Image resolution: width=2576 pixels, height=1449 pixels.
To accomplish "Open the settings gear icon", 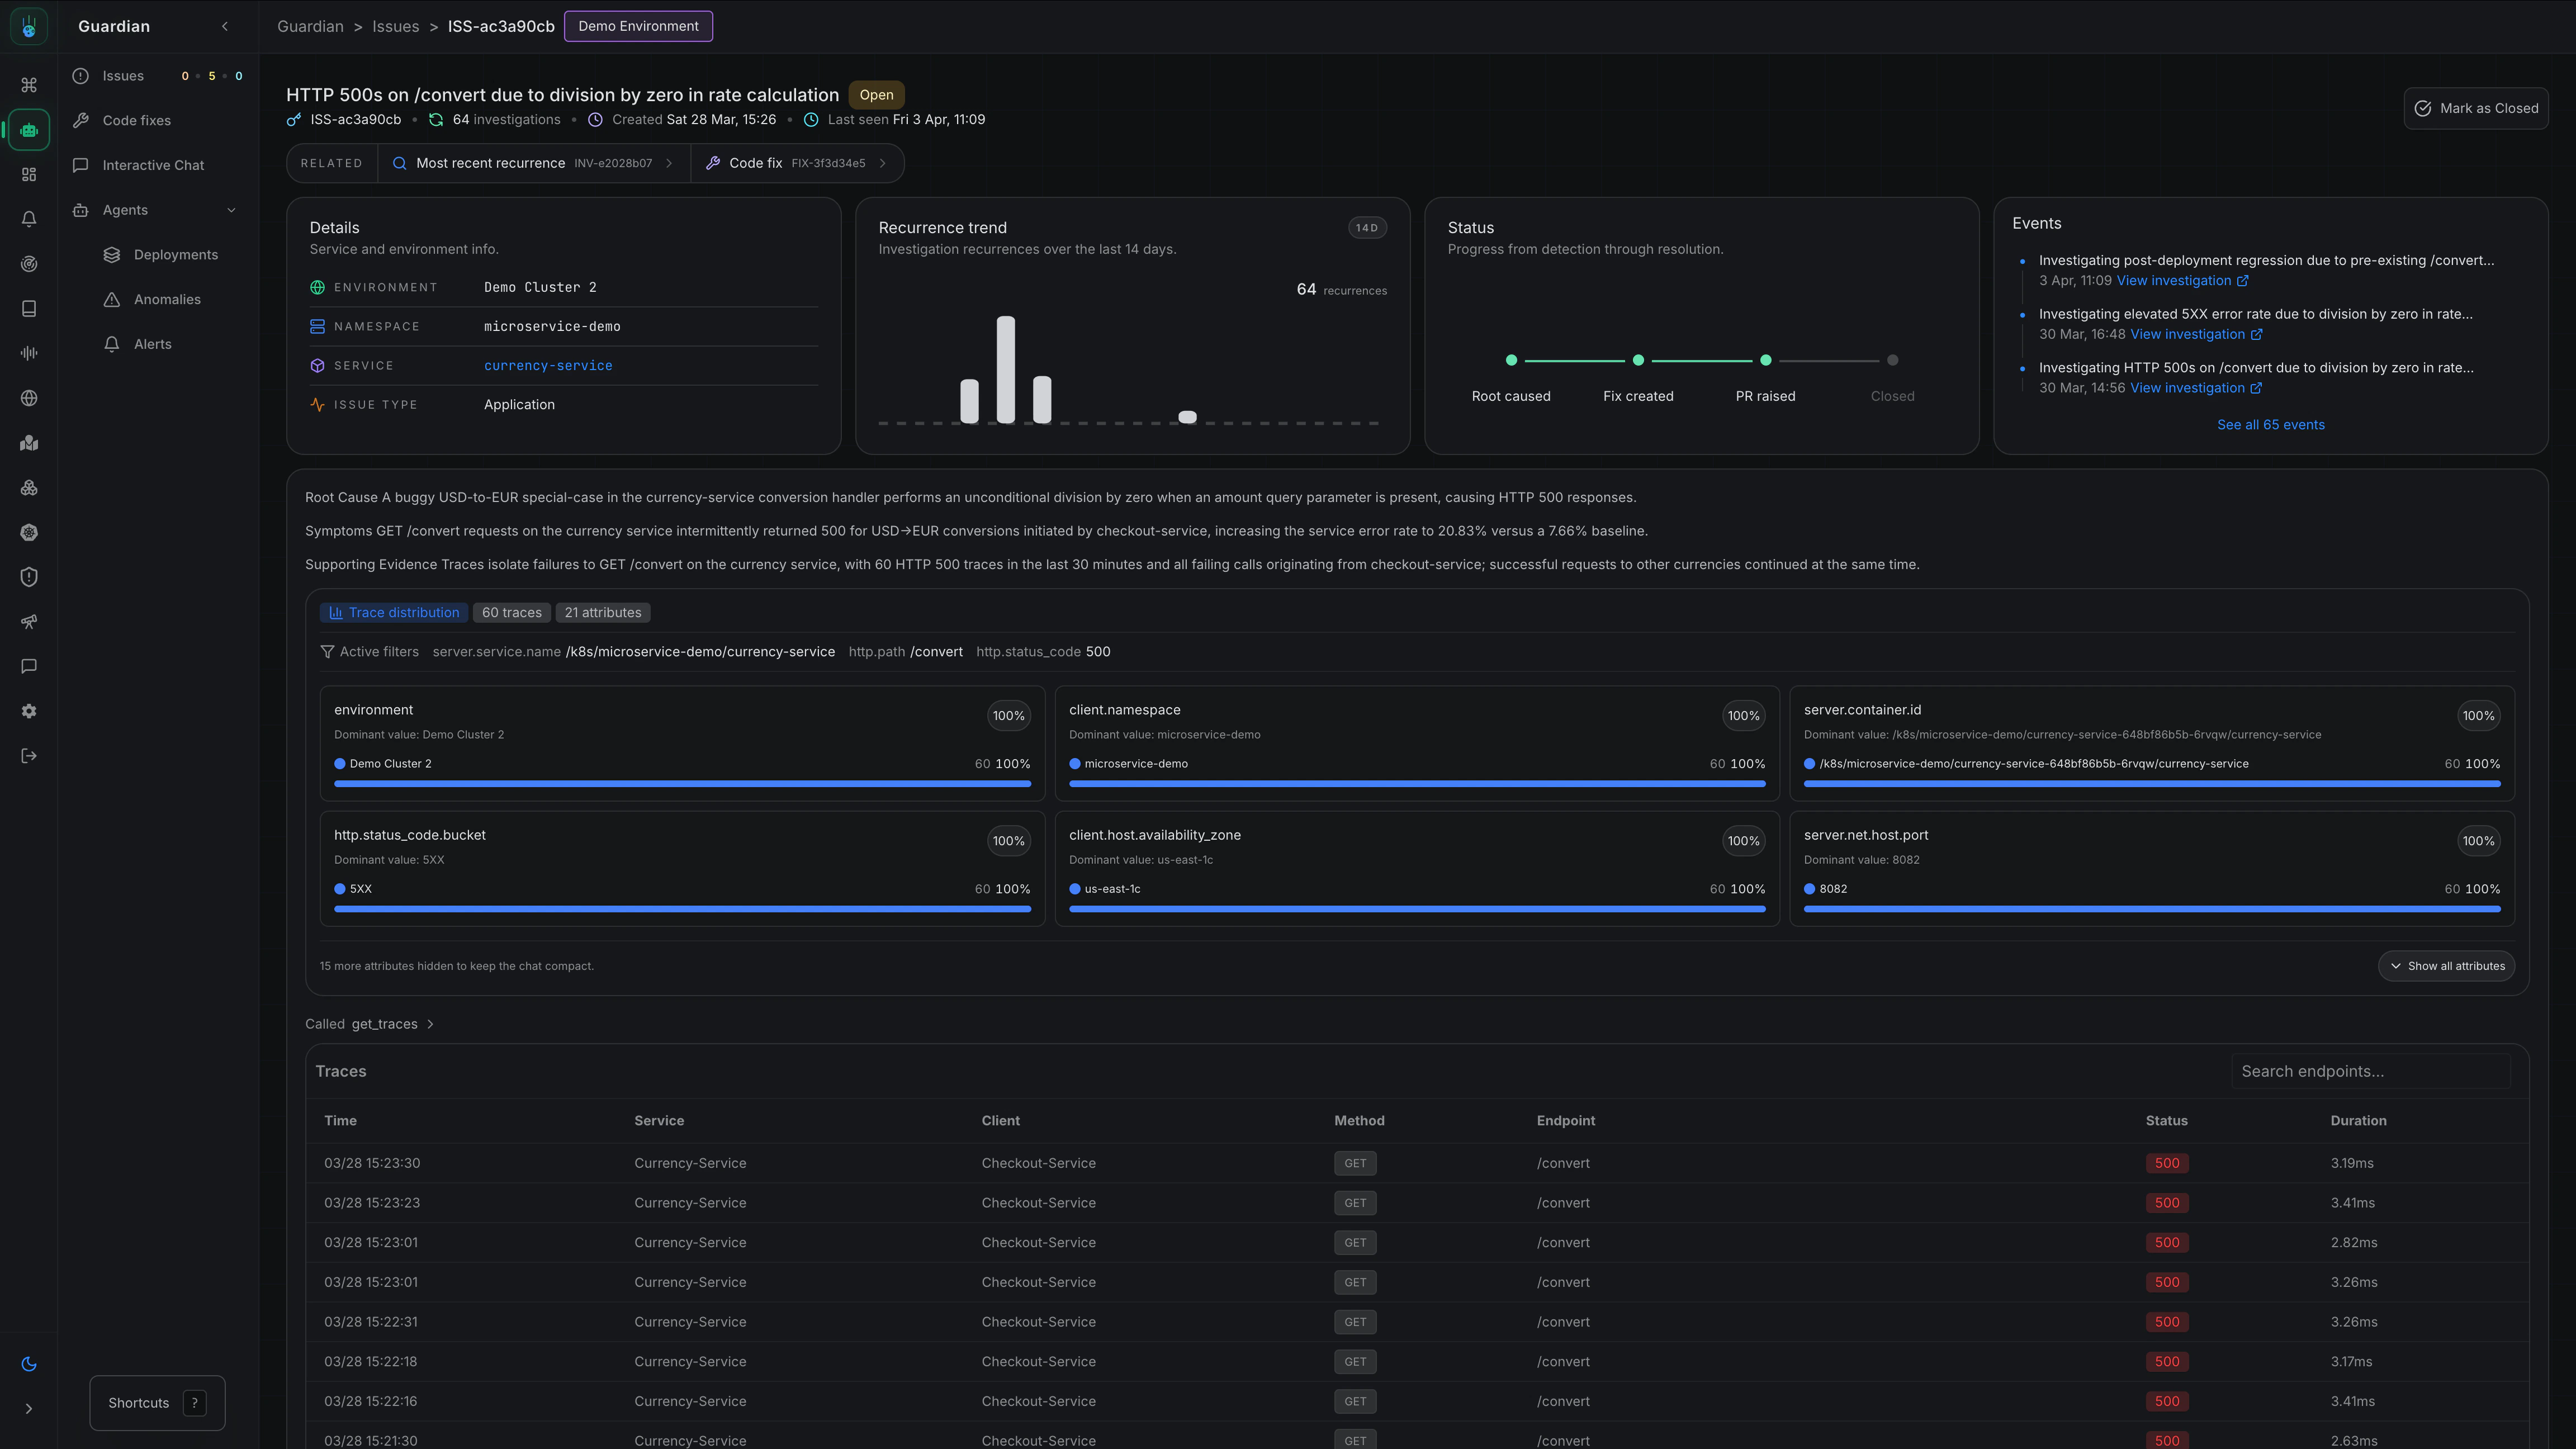I will [x=29, y=711].
